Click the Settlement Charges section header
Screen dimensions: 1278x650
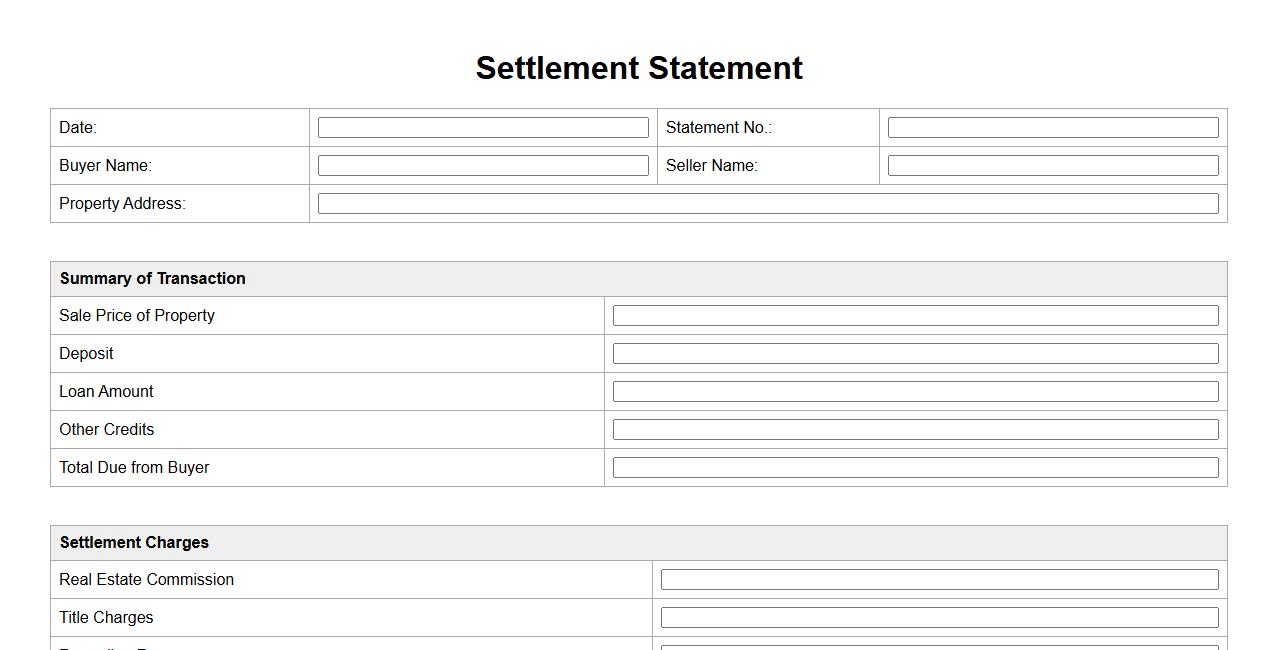[x=134, y=543]
